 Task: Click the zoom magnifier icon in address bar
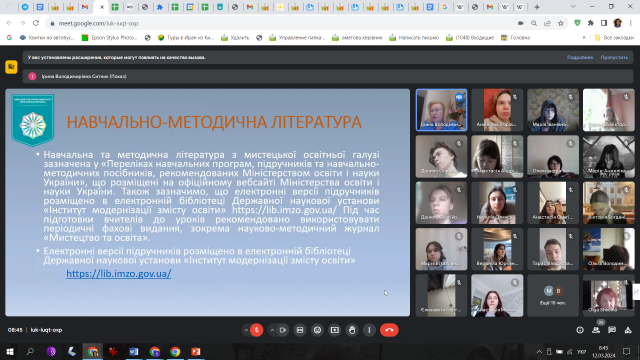[534, 23]
